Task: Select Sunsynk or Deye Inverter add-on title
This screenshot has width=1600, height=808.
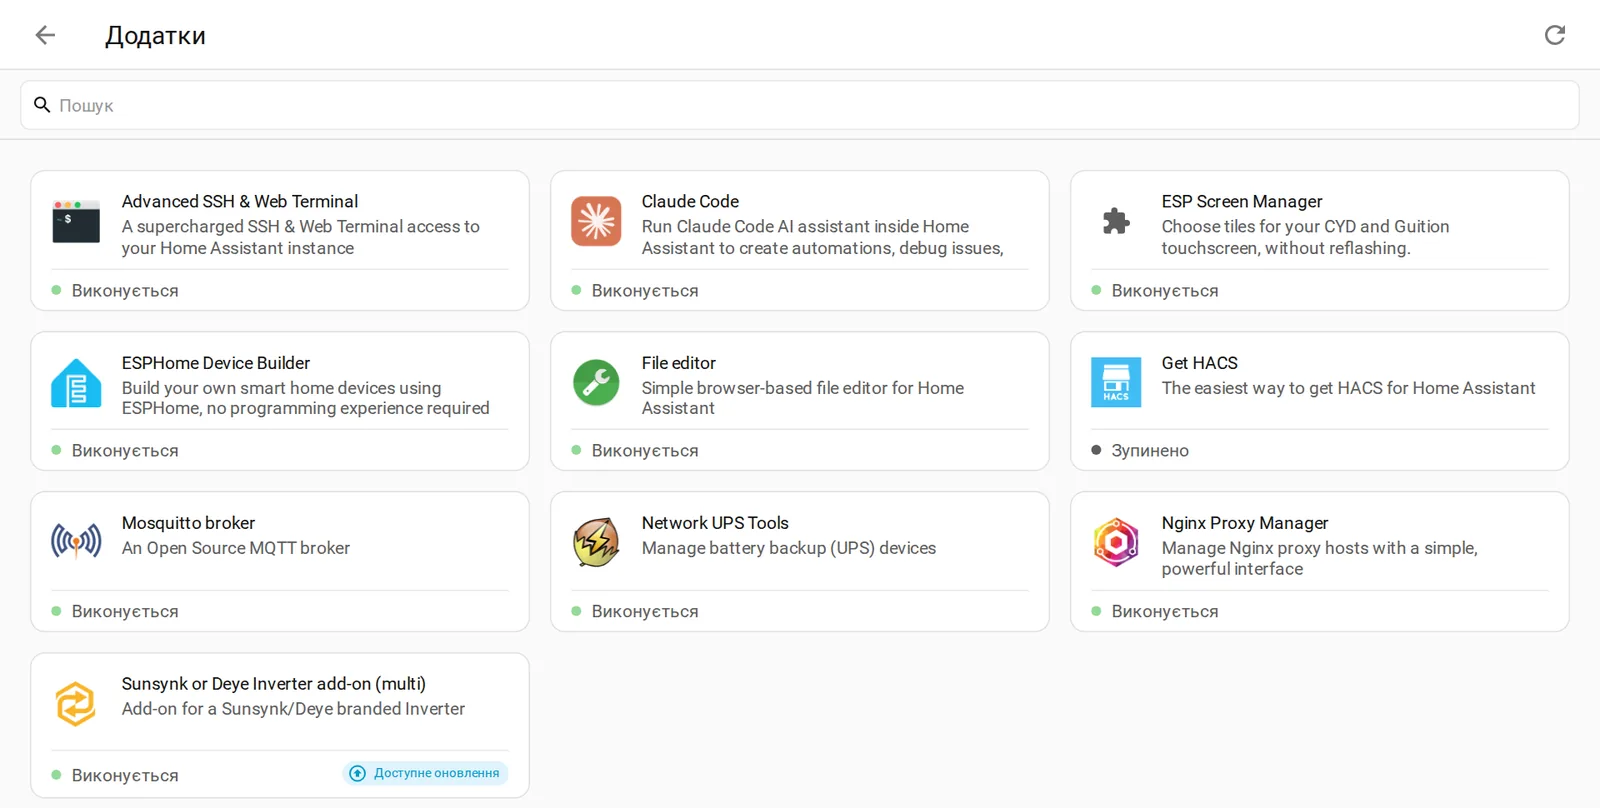Action: (x=274, y=684)
